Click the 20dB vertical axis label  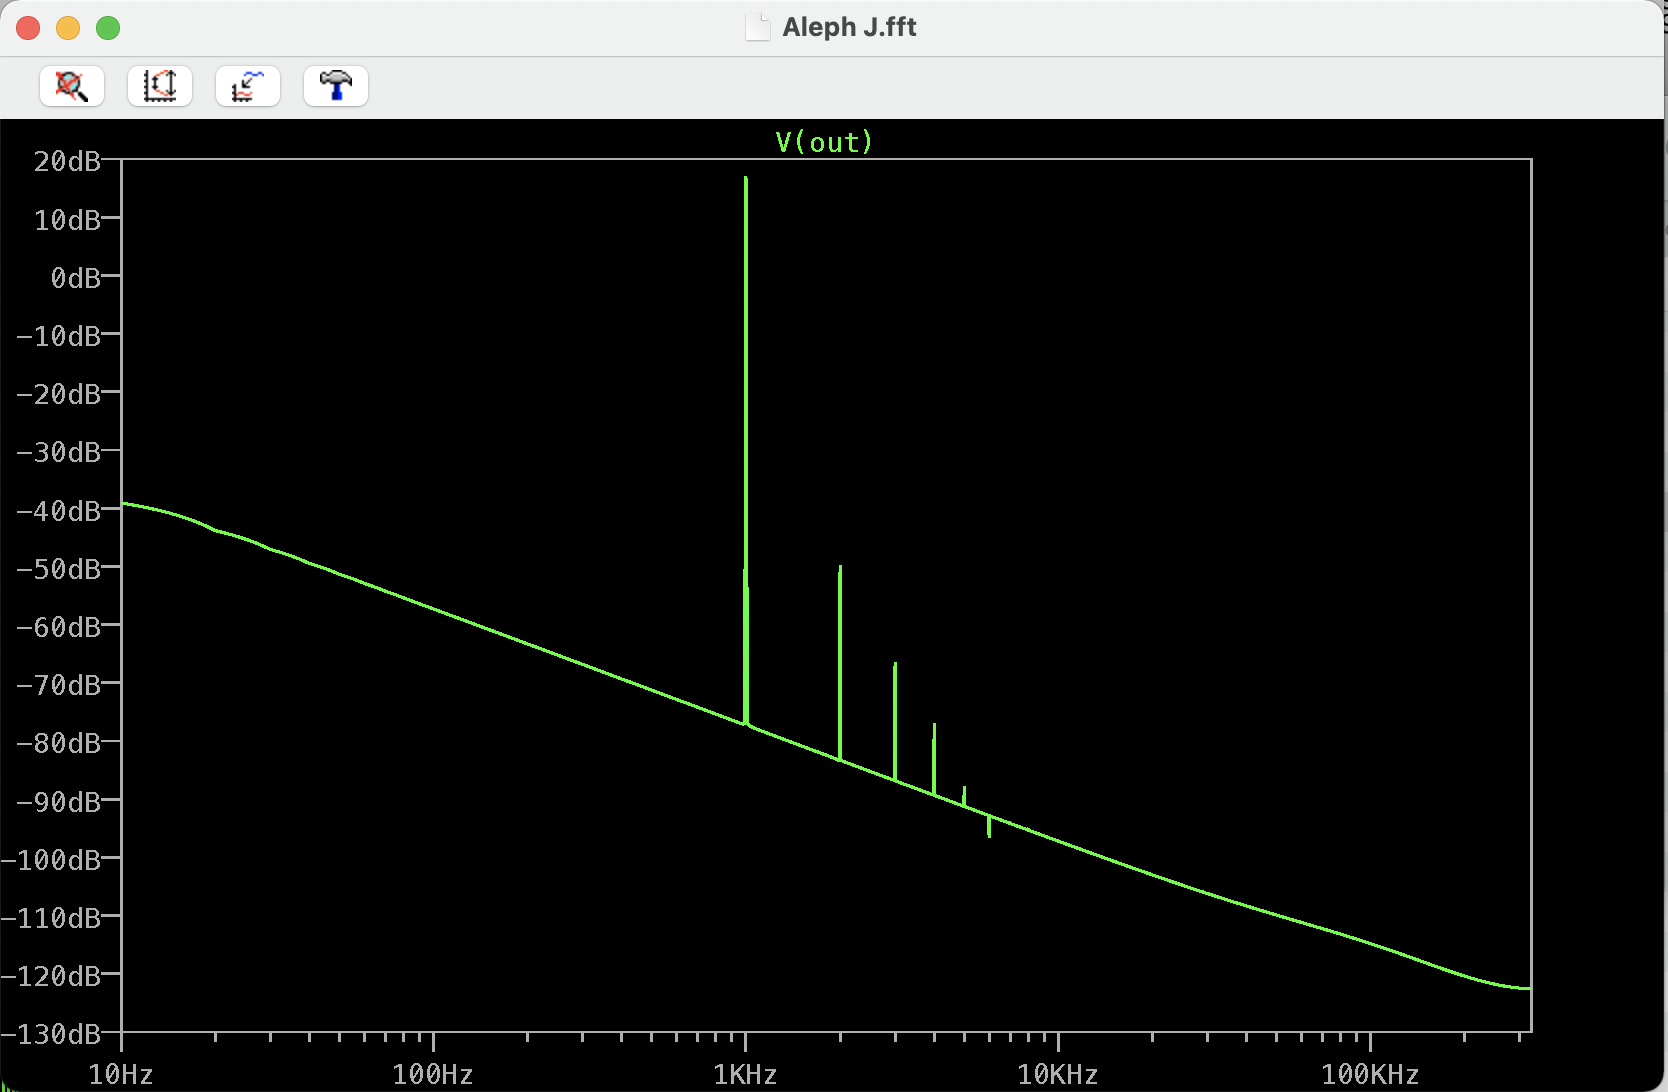[x=67, y=161]
